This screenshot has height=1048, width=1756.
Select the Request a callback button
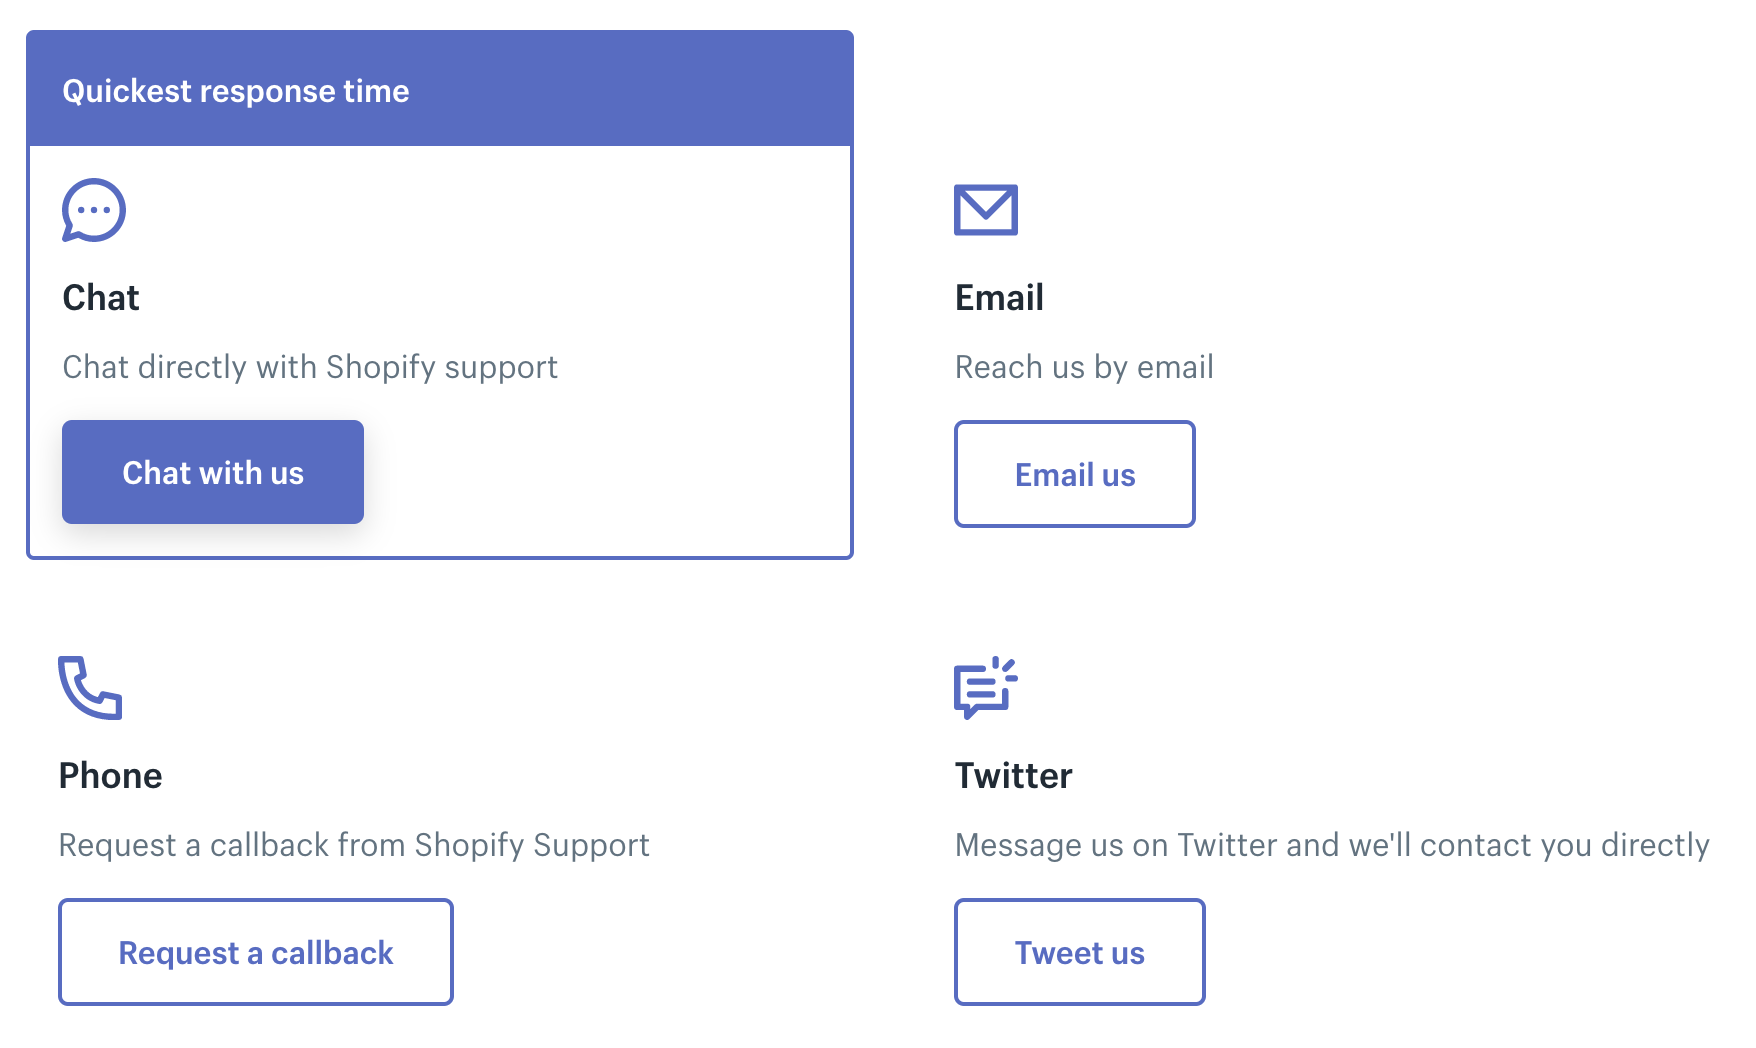tap(255, 952)
